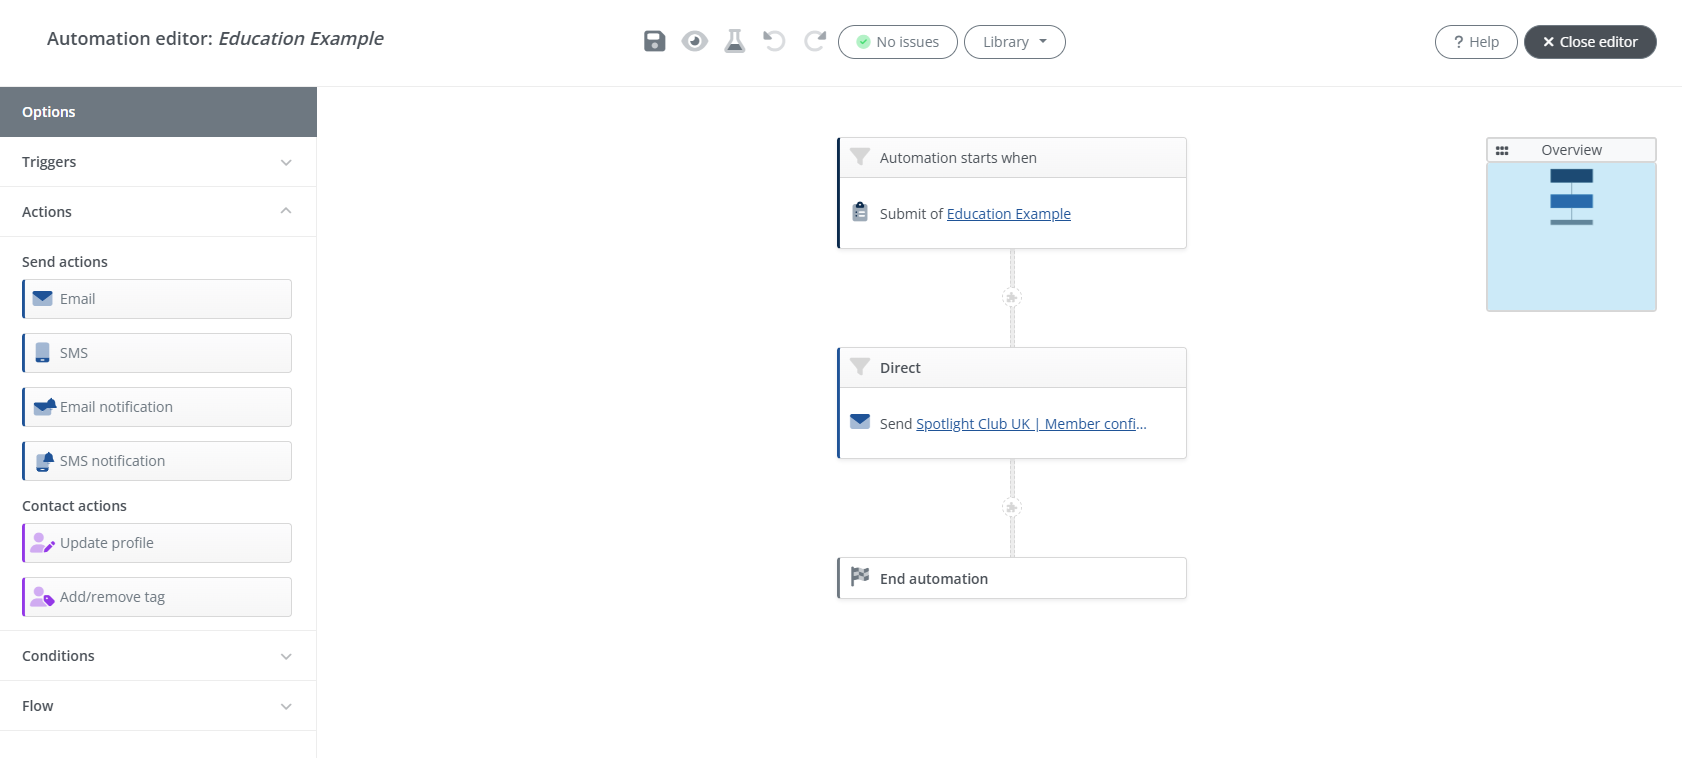Screen dimensions: 1682x758
Task: Expand the Conditions section
Action: (x=158, y=656)
